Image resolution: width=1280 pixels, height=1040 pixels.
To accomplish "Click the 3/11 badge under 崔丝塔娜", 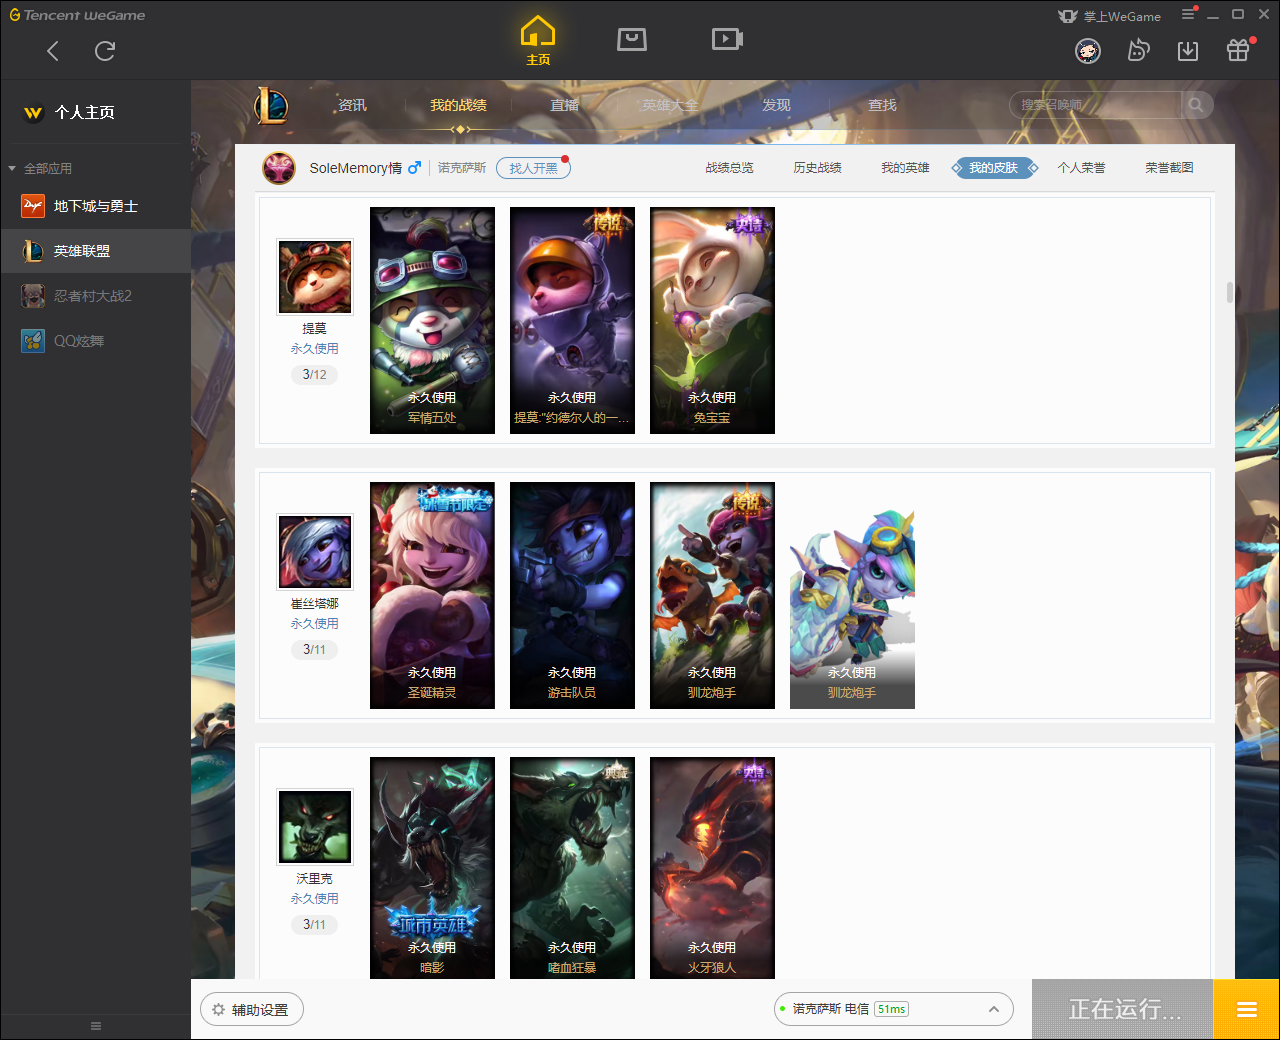I will coord(314,650).
